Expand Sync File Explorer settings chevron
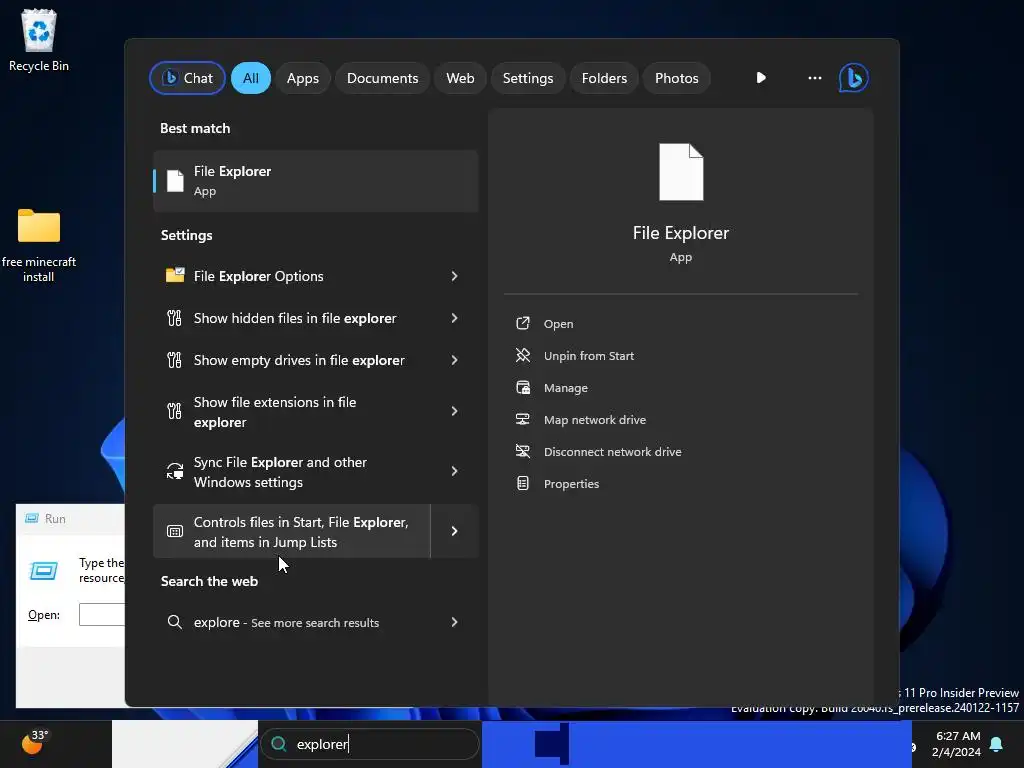The height and width of the screenshot is (768, 1024). 455,472
